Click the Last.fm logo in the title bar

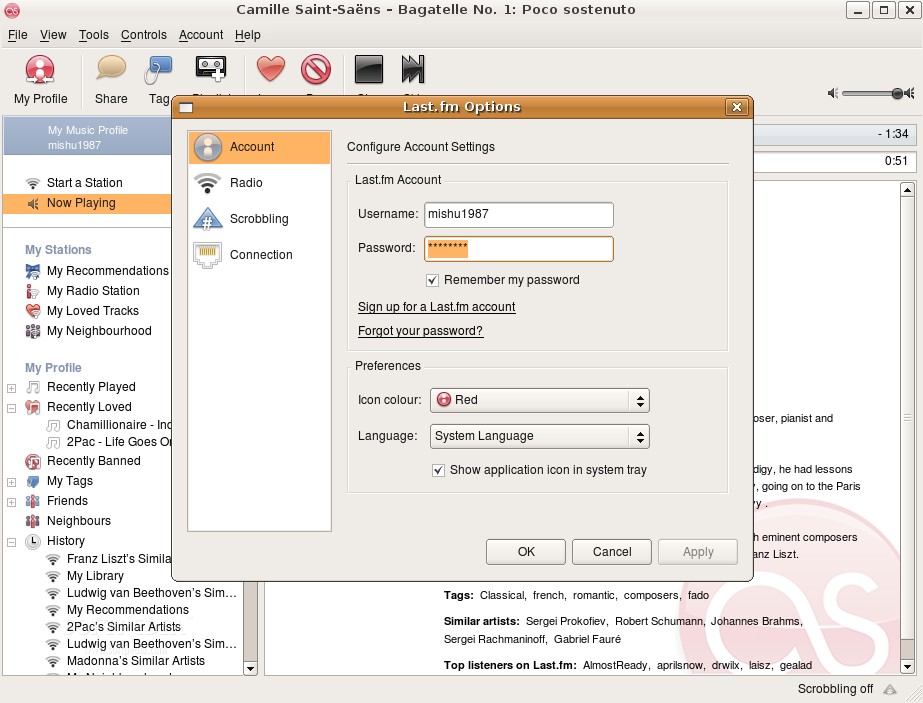coord(12,10)
